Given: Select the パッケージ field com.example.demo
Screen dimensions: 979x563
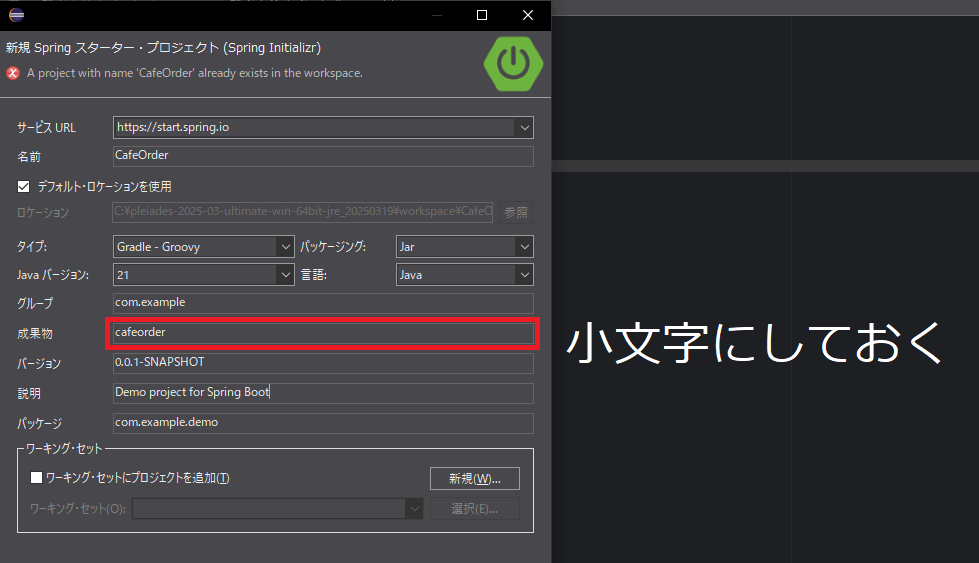Looking at the screenshot, I should click(x=323, y=422).
